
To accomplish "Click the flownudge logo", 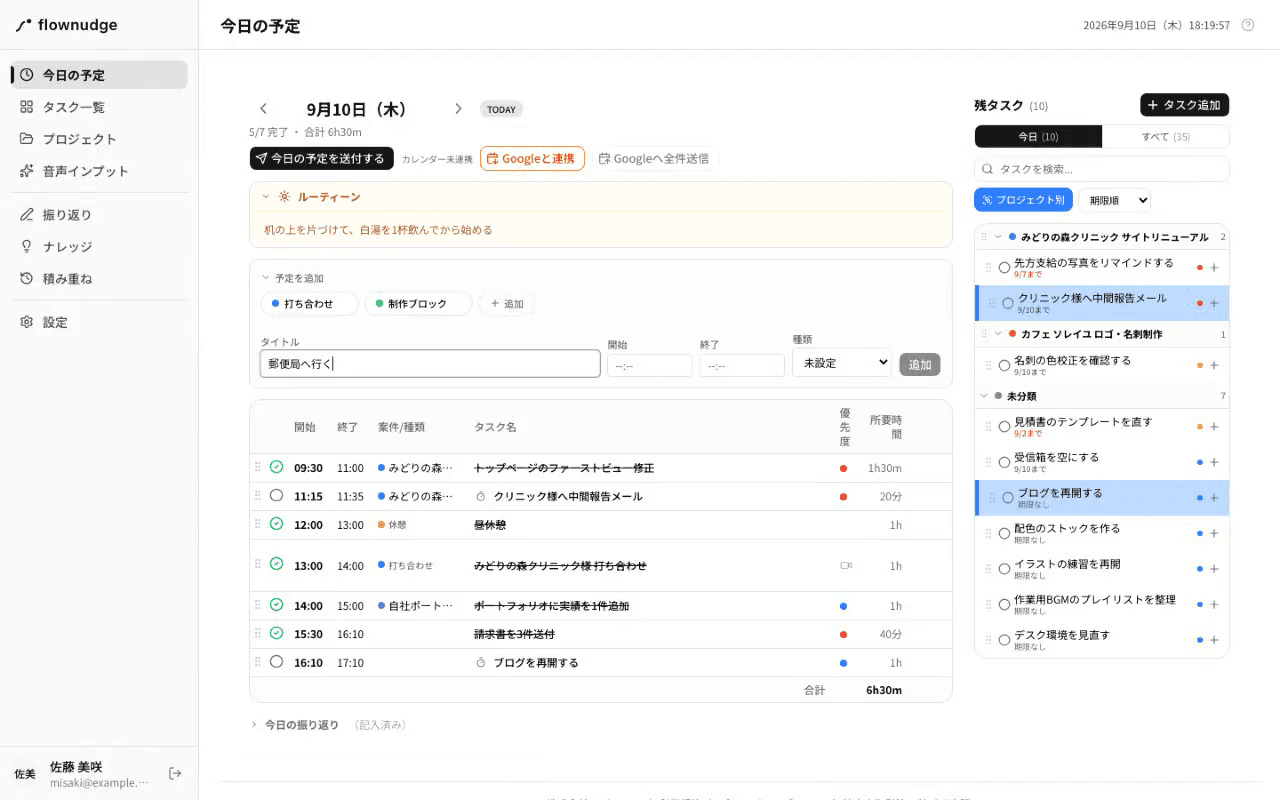I will pyautogui.click(x=67, y=25).
